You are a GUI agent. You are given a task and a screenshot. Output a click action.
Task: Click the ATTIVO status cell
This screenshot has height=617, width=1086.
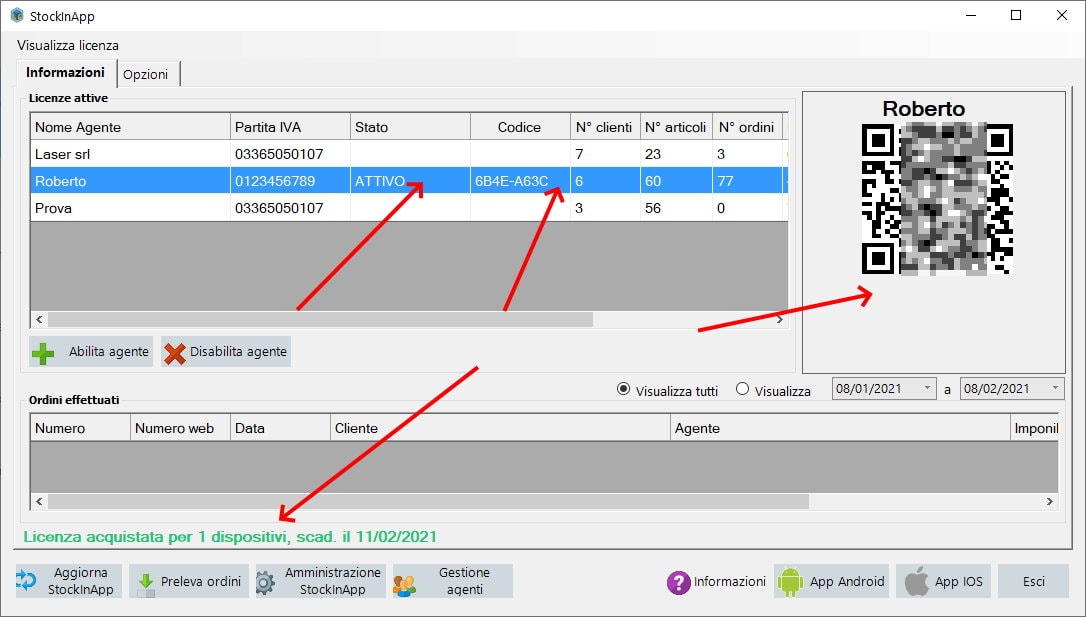tap(410, 181)
